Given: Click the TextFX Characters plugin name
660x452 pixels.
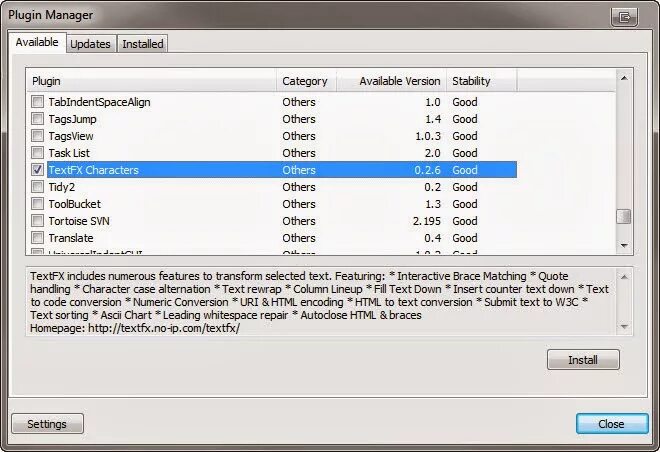Looking at the screenshot, I should (x=93, y=170).
